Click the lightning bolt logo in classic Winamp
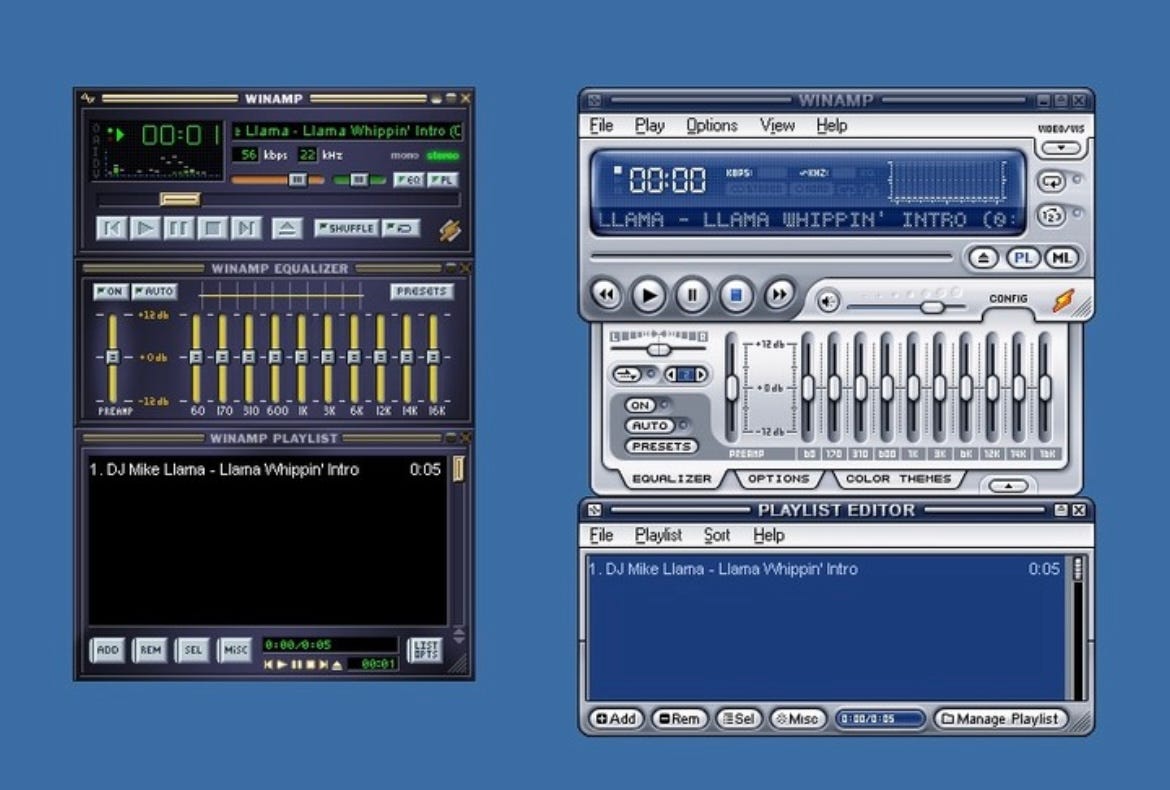The height and width of the screenshot is (790, 1170). pos(450,230)
